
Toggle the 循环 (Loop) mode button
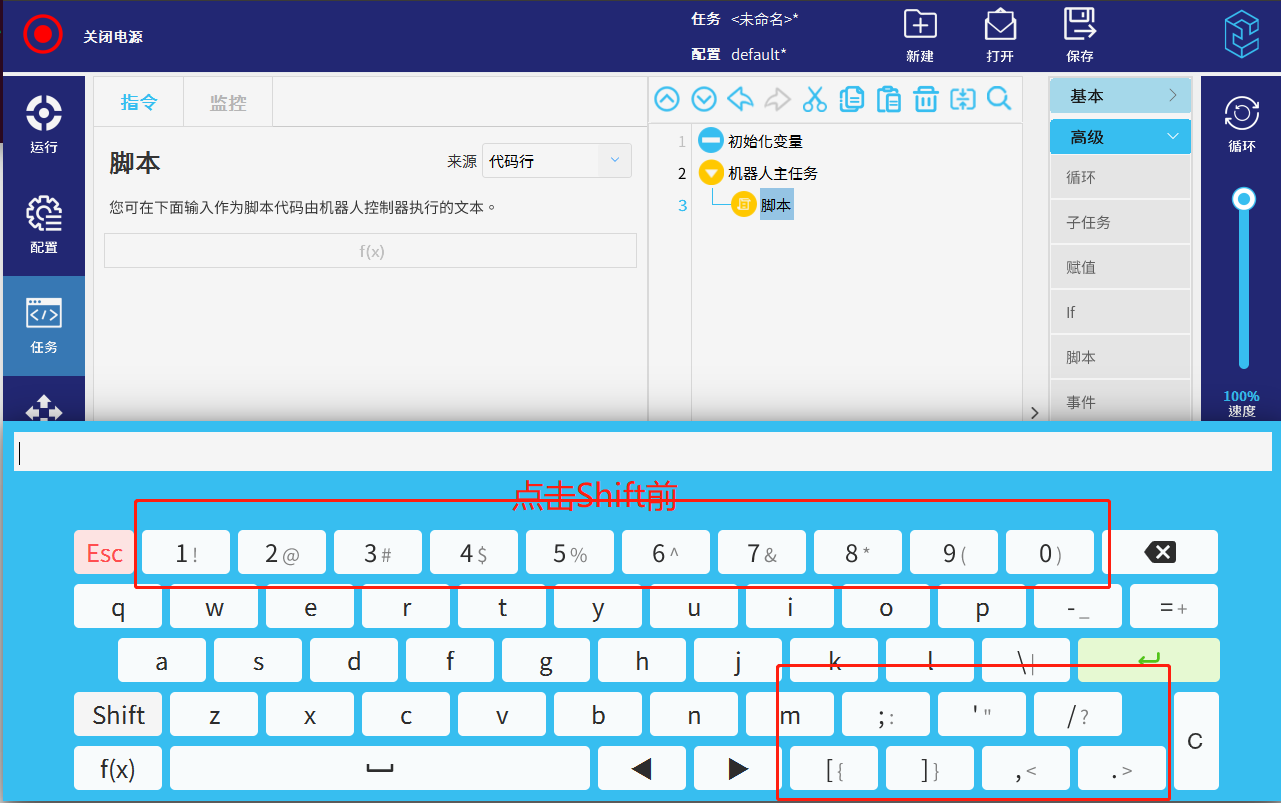tap(1241, 122)
